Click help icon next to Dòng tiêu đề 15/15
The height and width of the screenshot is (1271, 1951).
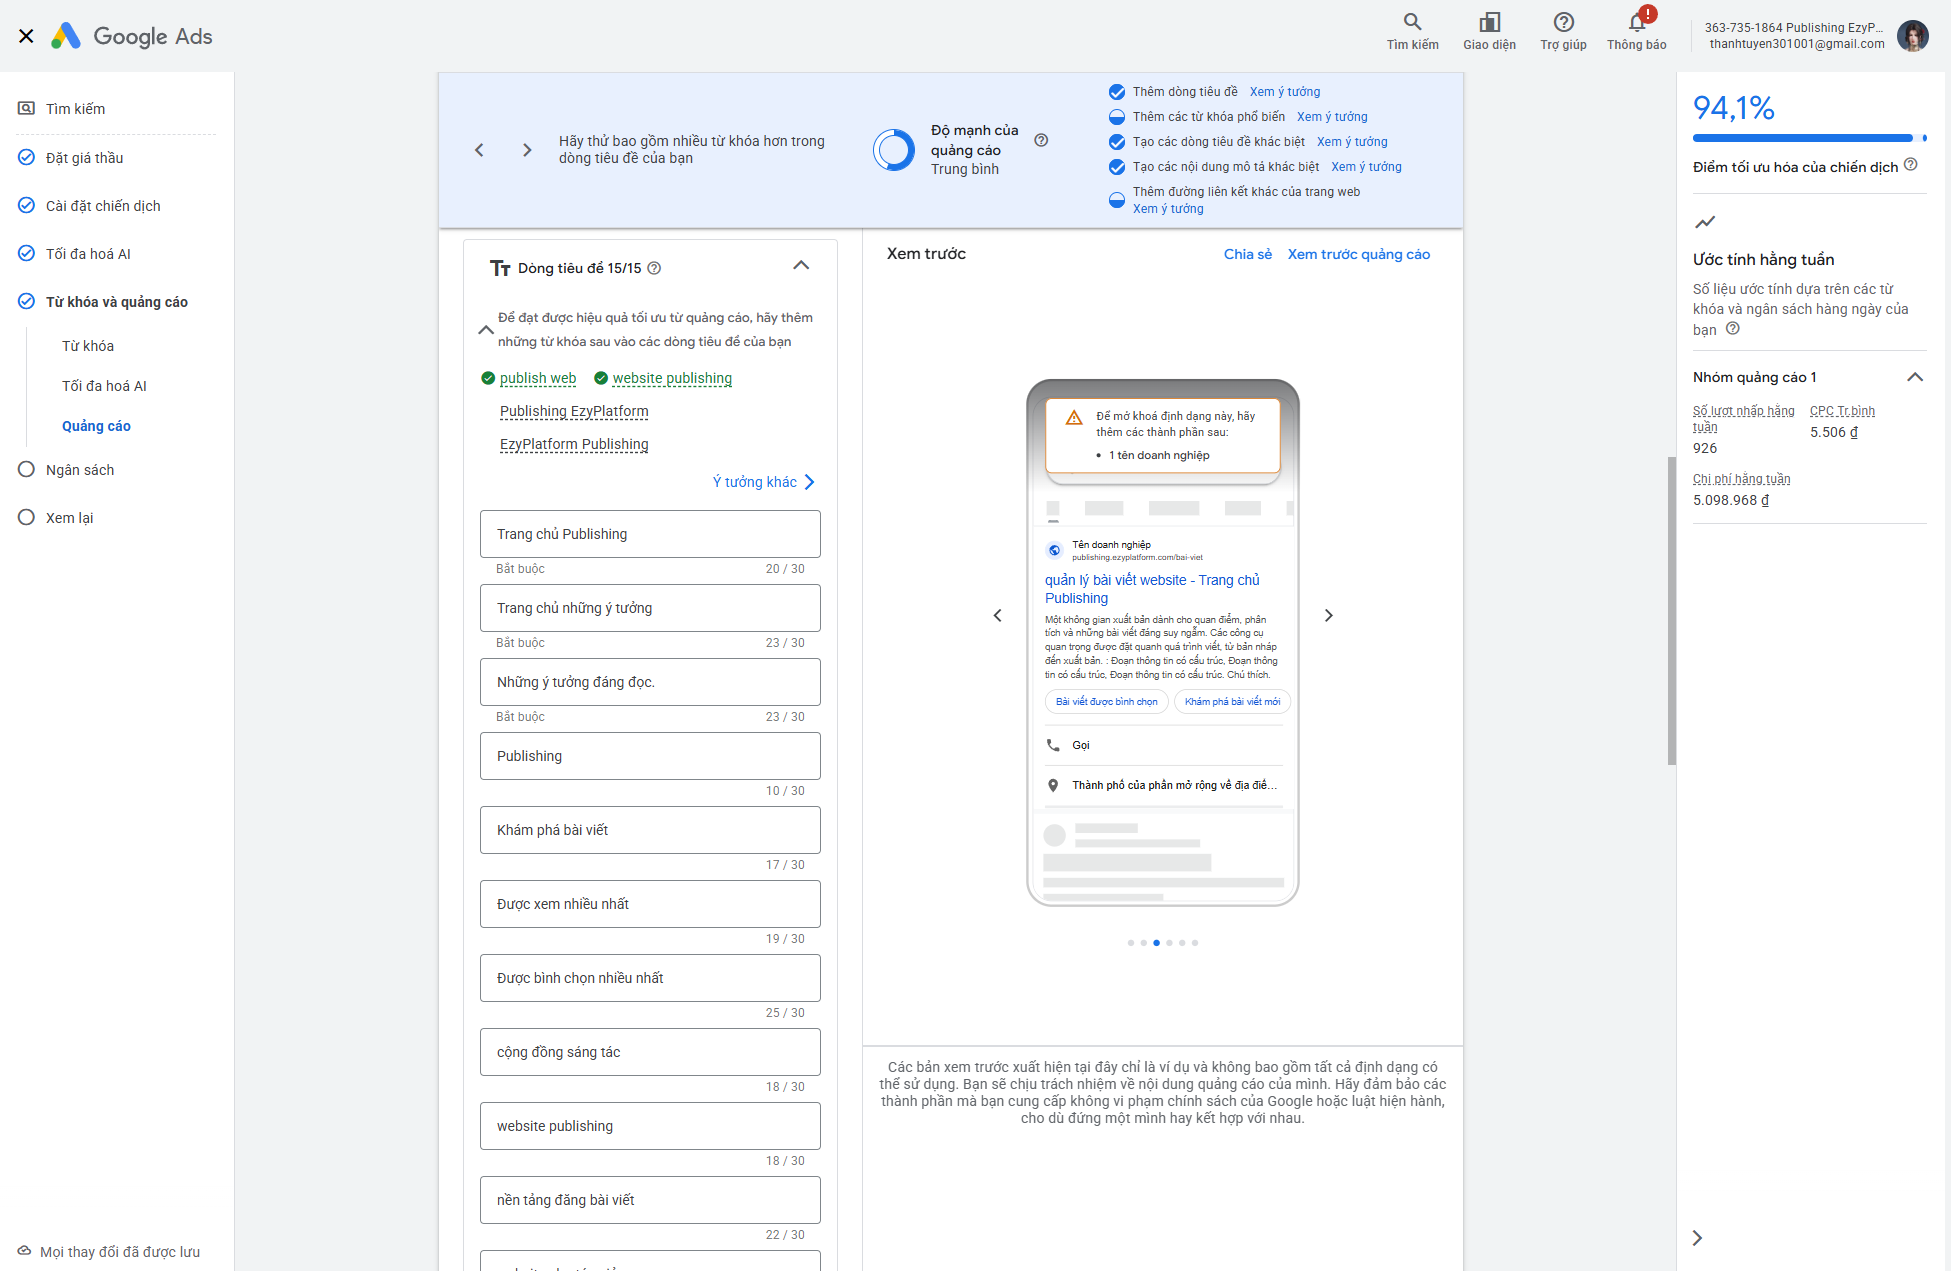[654, 268]
